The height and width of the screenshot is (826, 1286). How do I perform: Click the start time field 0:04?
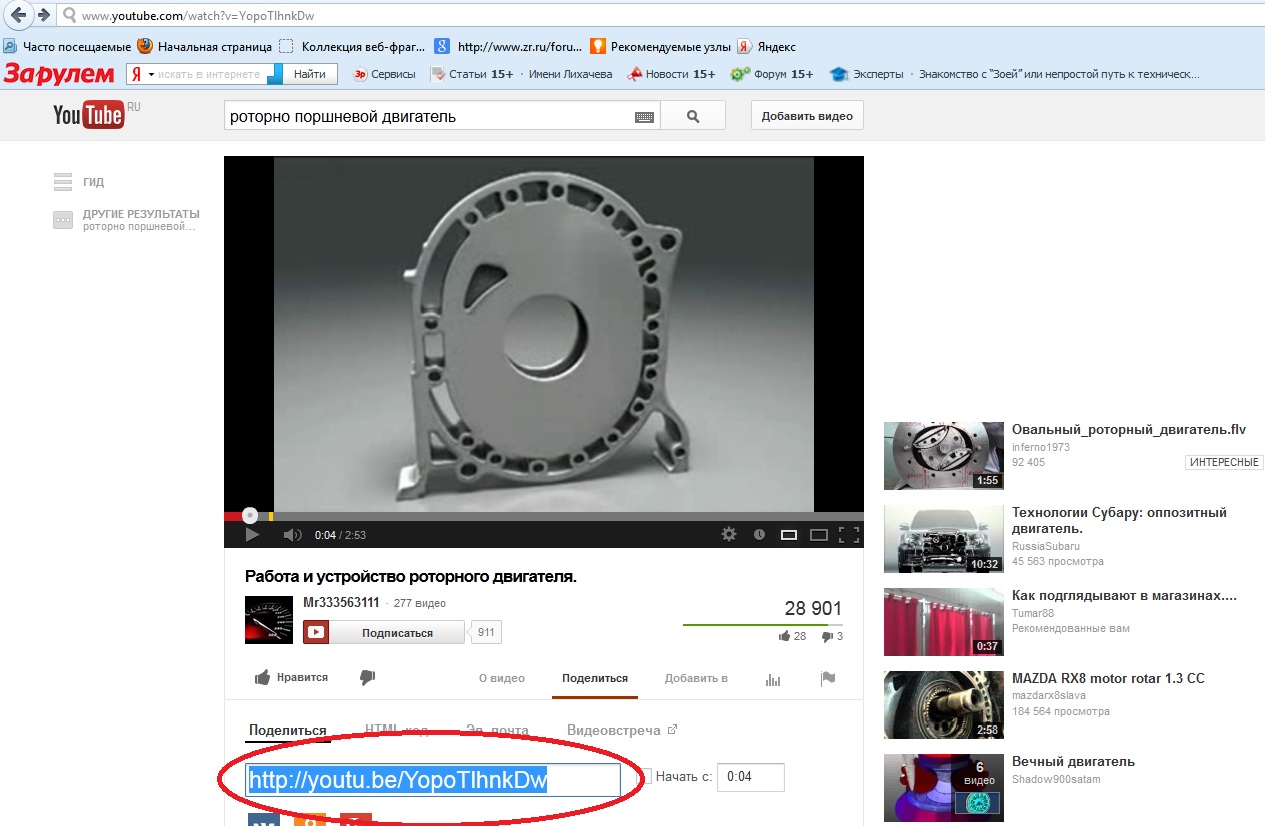click(x=751, y=777)
